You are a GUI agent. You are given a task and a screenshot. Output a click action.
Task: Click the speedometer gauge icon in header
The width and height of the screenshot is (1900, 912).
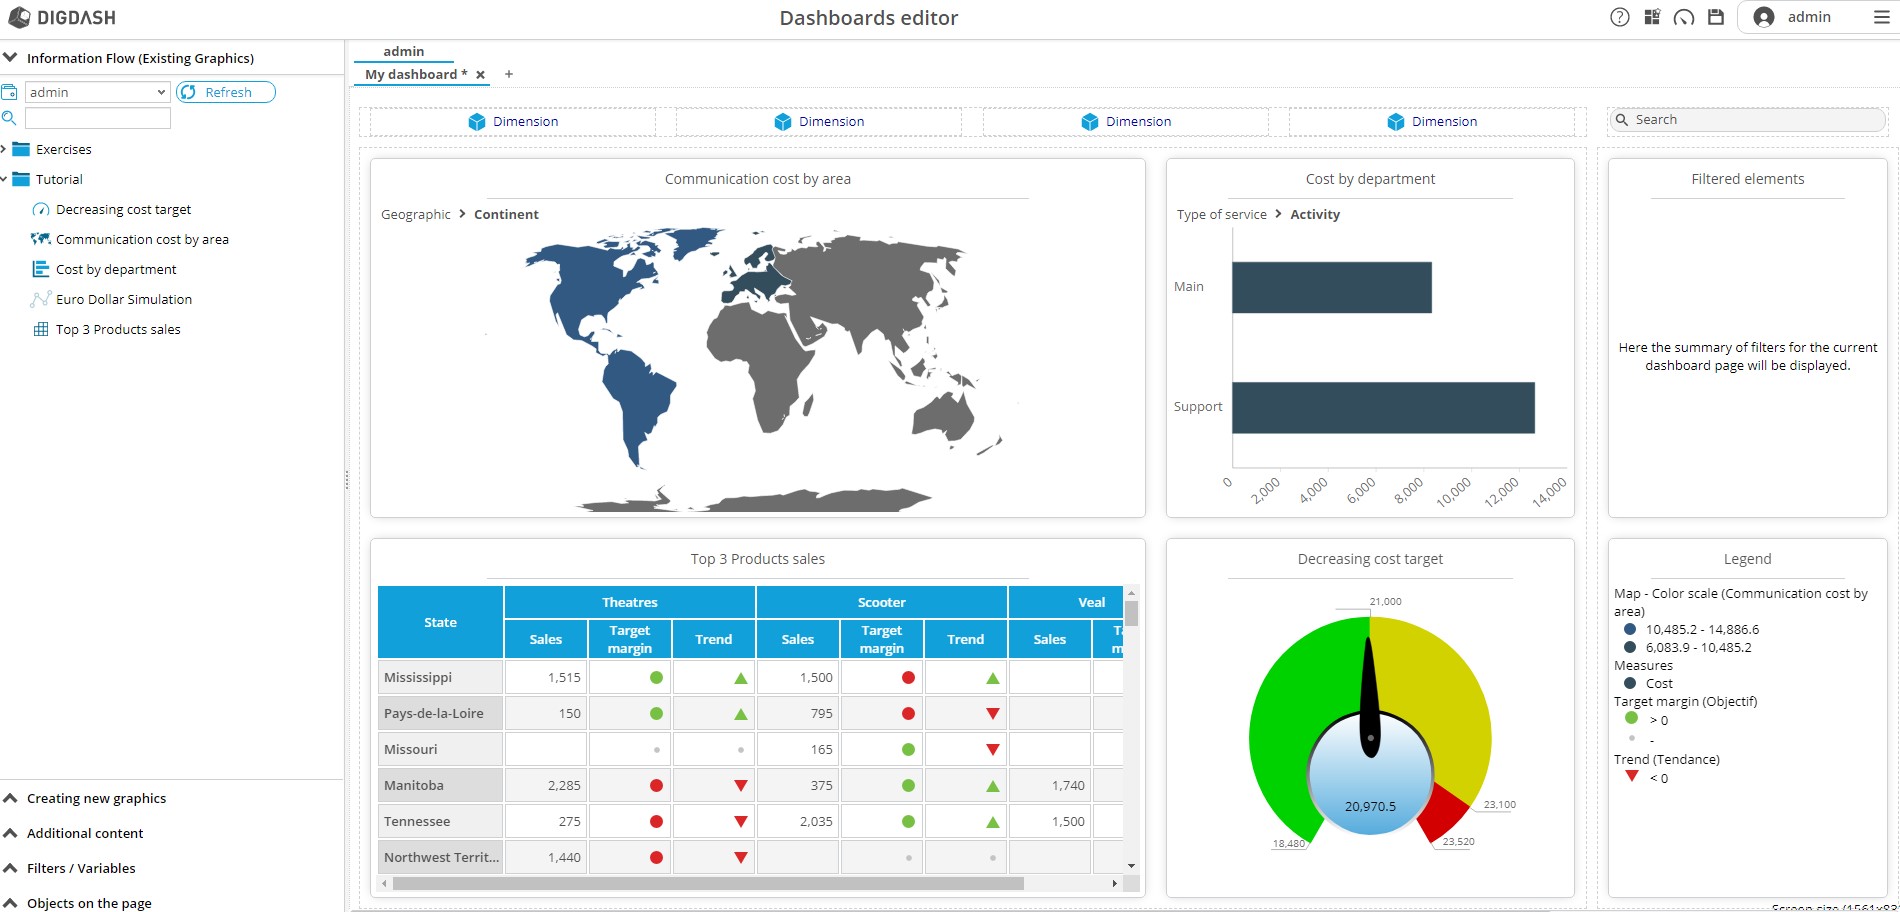(x=1684, y=17)
